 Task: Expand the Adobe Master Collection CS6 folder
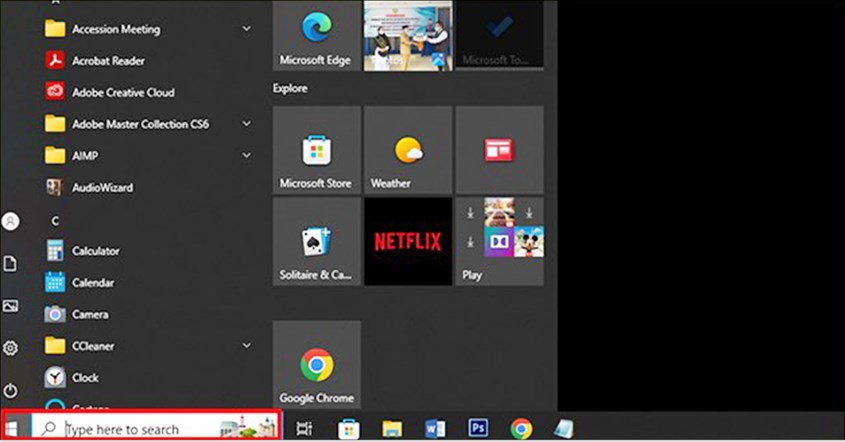coord(246,124)
